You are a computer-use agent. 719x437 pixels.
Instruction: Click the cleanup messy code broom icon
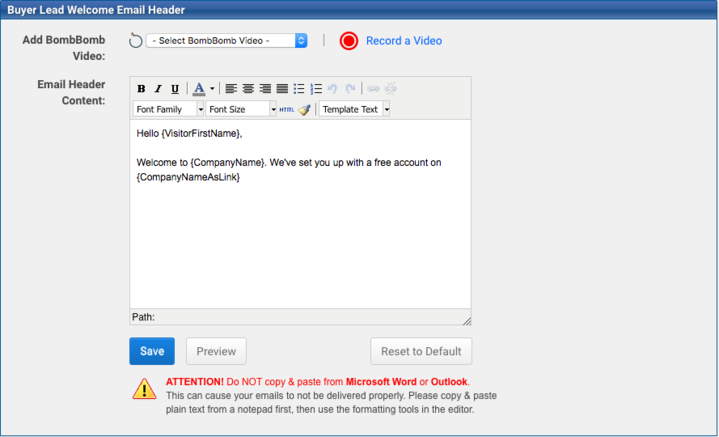[304, 109]
